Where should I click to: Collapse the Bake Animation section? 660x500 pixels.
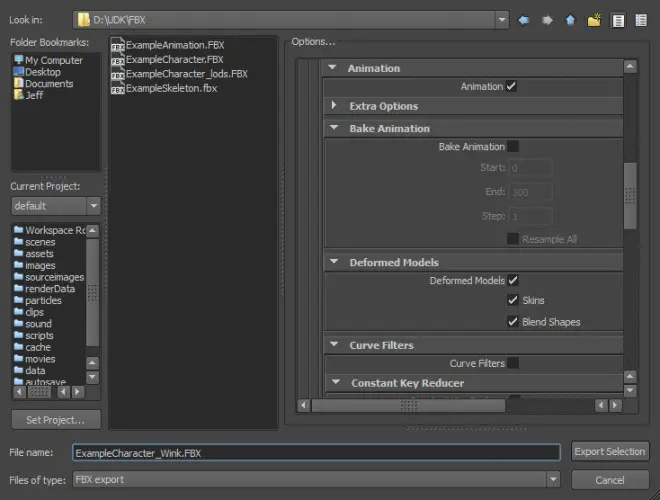tap(334, 128)
